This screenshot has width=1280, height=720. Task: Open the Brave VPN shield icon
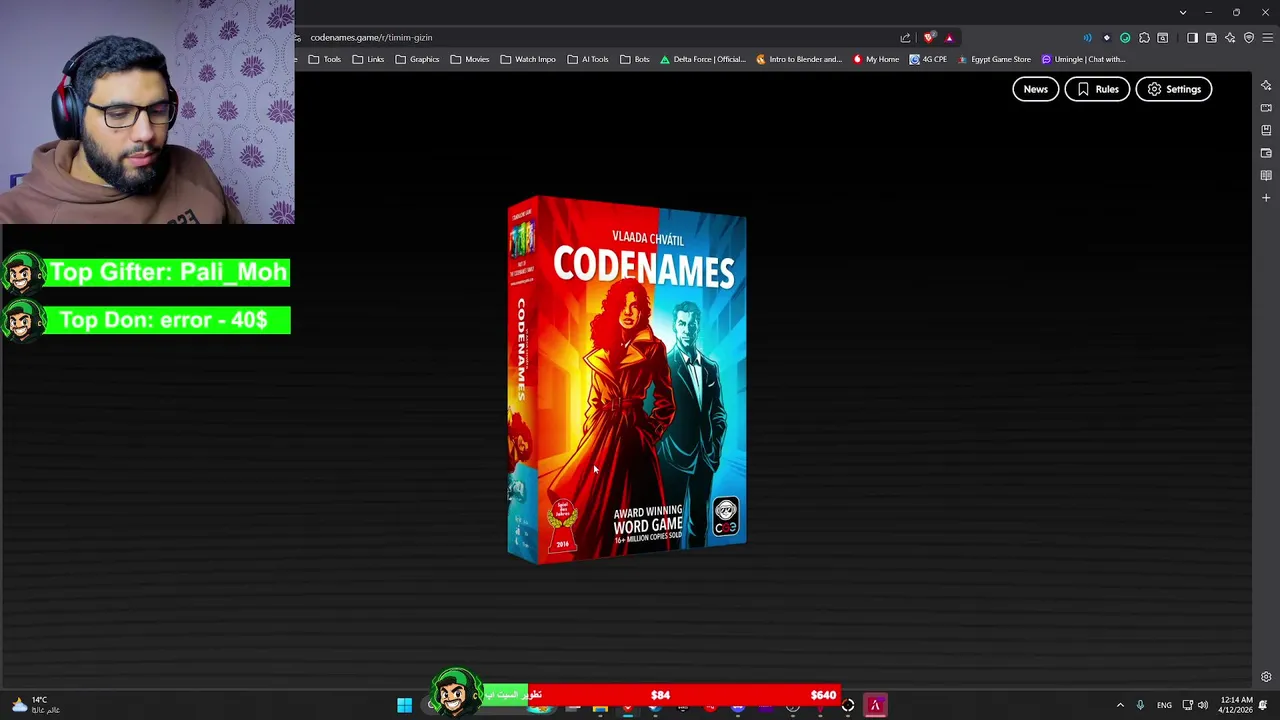1249,38
